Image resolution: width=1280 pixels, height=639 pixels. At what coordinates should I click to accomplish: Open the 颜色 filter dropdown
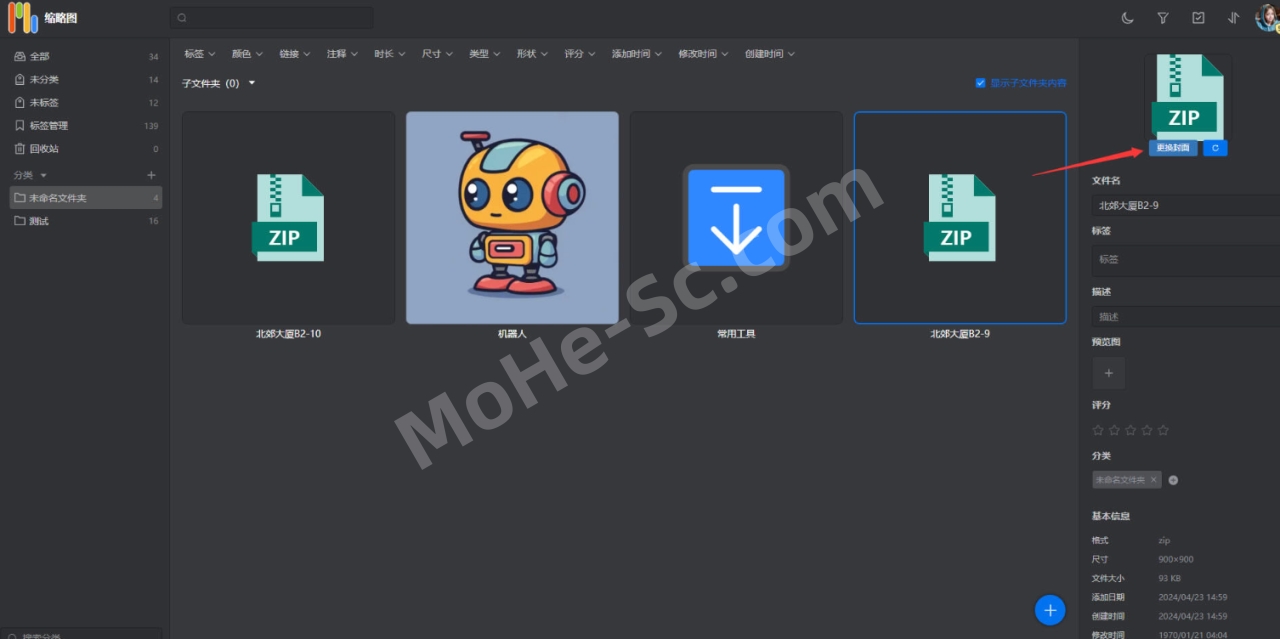(x=247, y=54)
